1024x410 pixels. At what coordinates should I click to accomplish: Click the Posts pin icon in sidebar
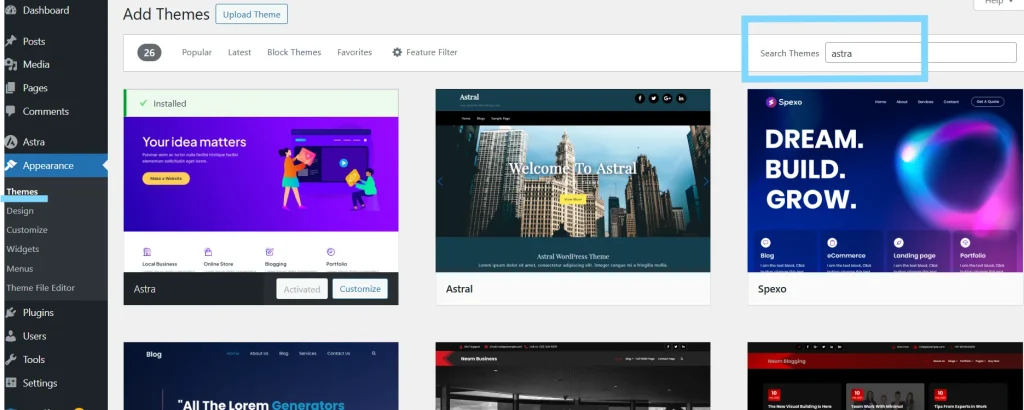point(10,41)
